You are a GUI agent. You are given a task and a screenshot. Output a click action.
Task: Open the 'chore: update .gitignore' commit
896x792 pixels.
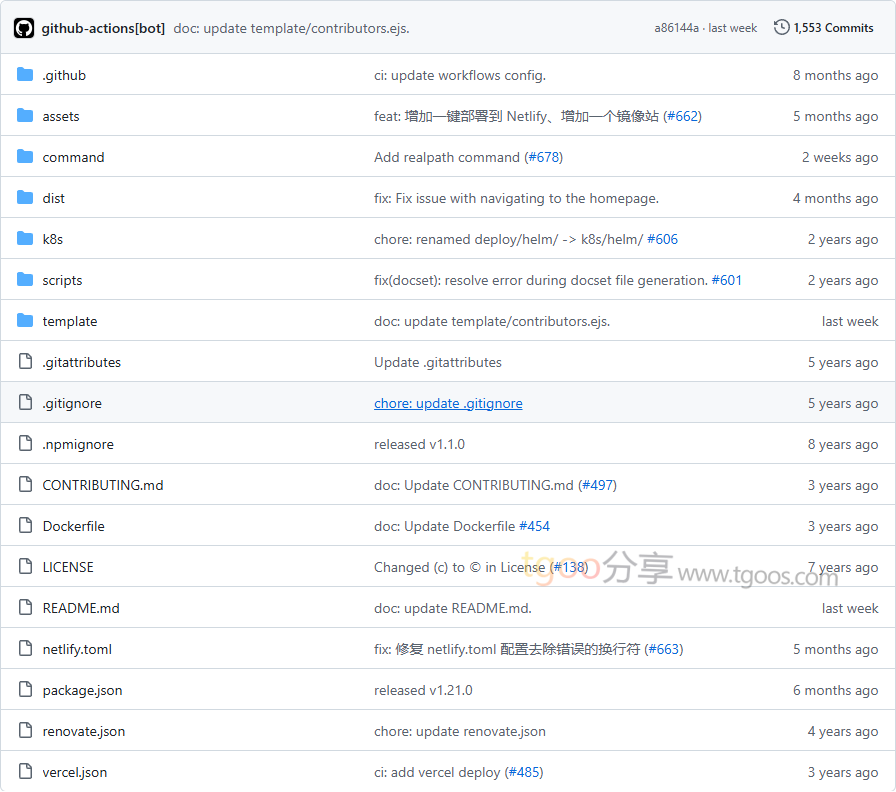(x=448, y=403)
